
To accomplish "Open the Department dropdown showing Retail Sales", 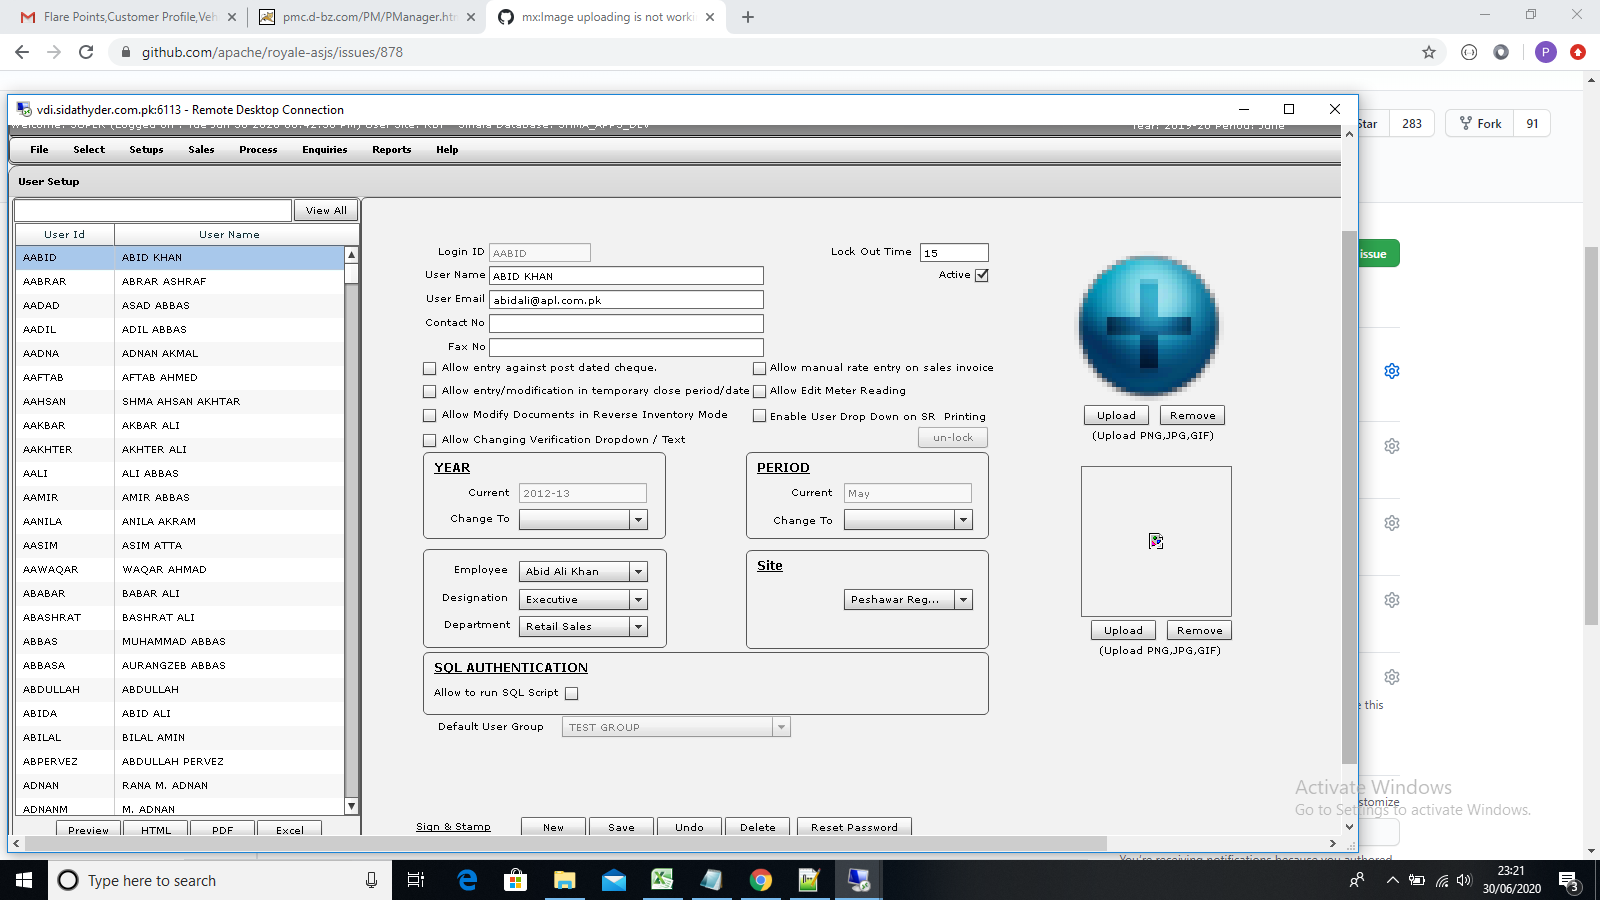I will [639, 626].
